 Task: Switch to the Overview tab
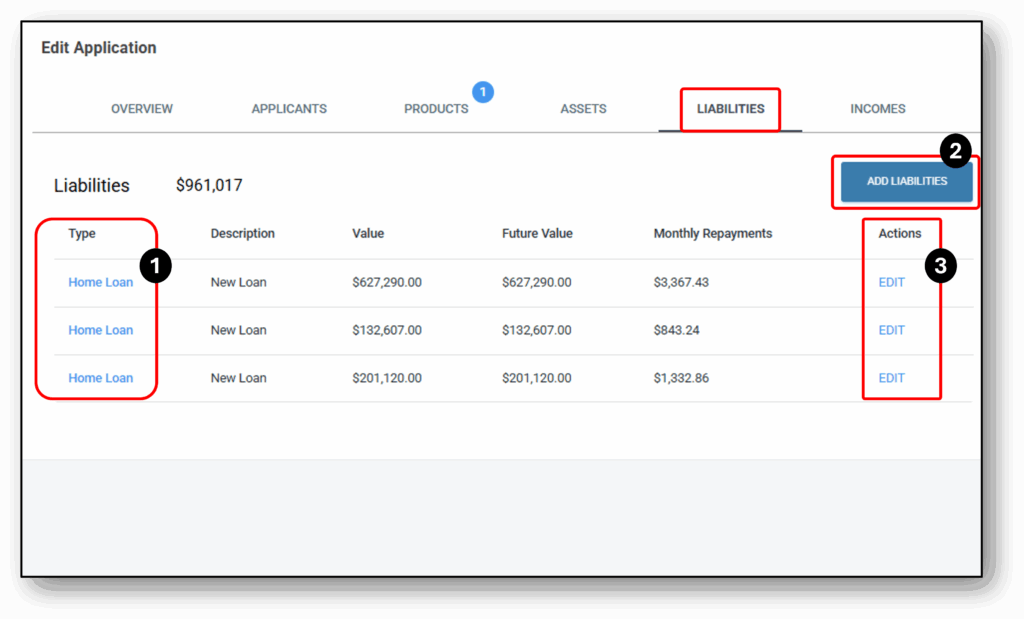142,109
